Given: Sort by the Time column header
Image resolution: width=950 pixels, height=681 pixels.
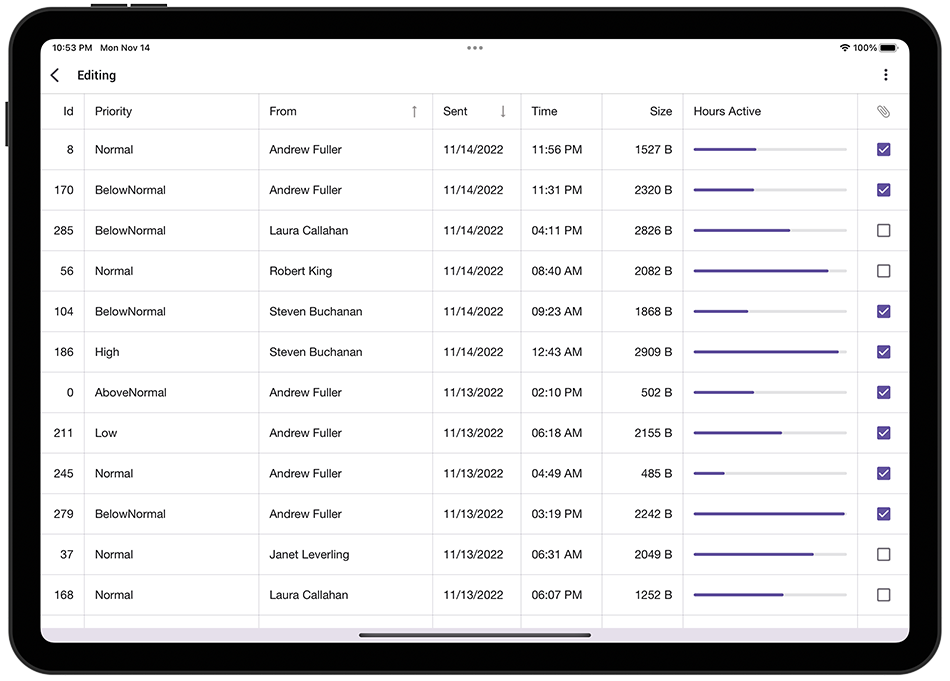Looking at the screenshot, I should [543, 111].
